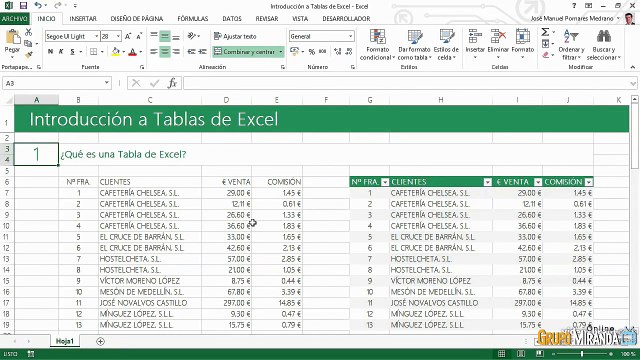This screenshot has width=640, height=360.
Task: Open the font name Segoe UI Light dropdown
Action: pyautogui.click(x=96, y=36)
